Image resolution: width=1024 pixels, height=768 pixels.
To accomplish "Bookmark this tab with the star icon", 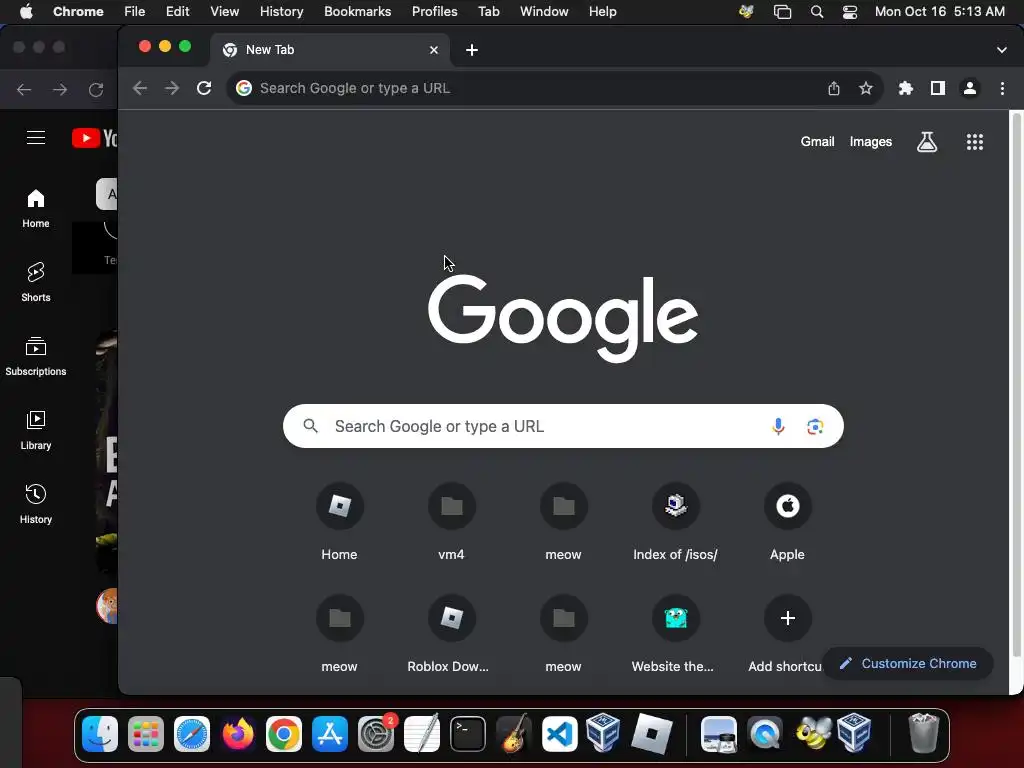I will coord(866,88).
